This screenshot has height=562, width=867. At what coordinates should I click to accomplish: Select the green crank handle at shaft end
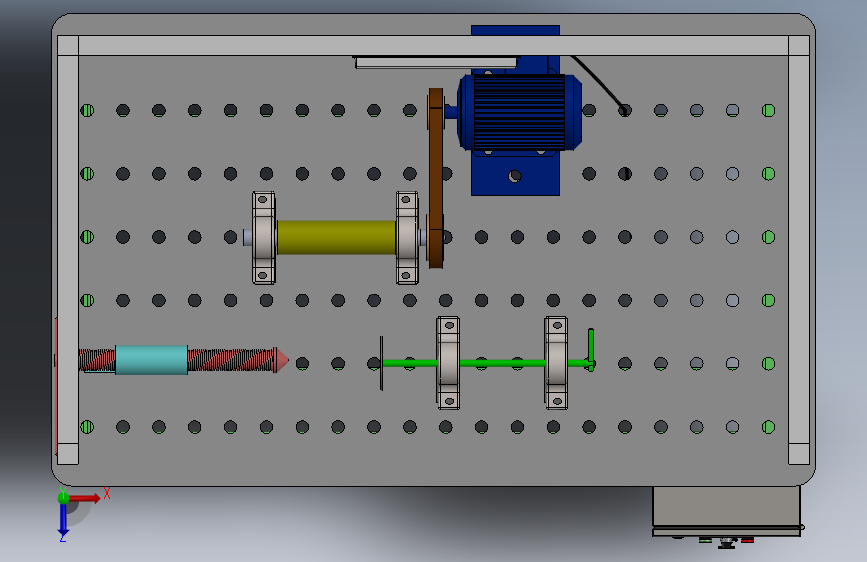591,350
